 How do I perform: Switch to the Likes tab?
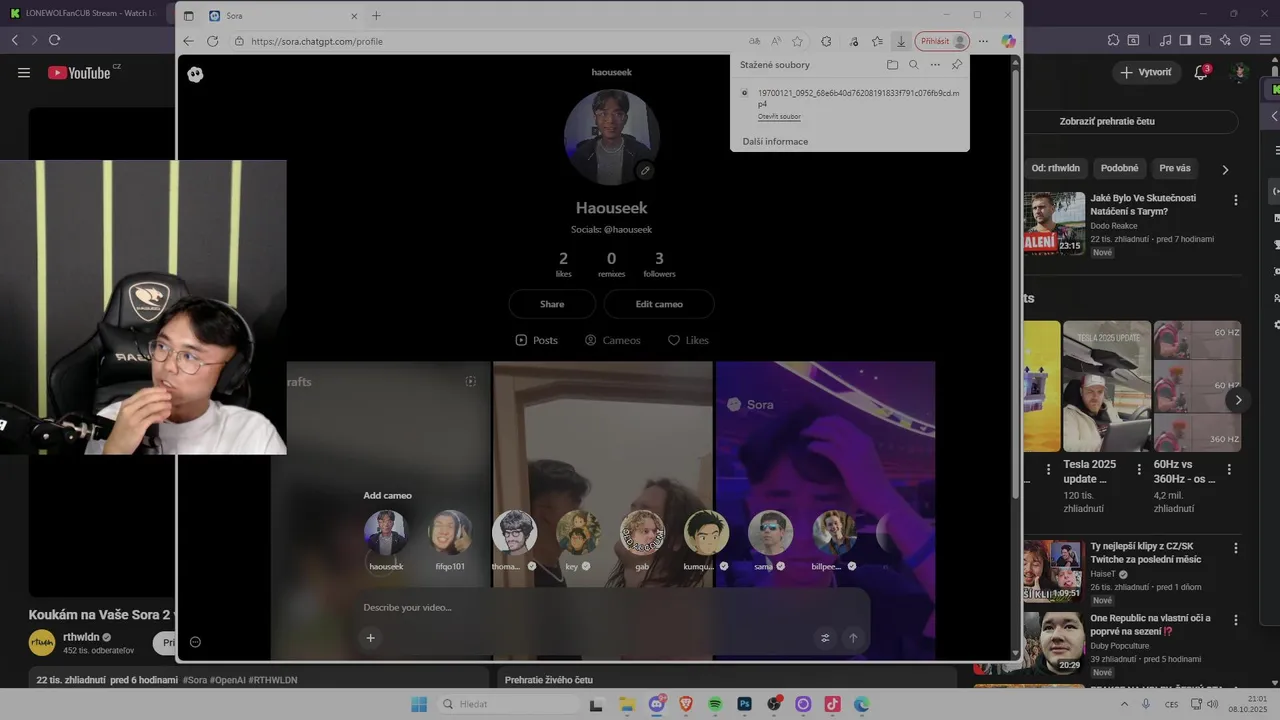coord(688,340)
